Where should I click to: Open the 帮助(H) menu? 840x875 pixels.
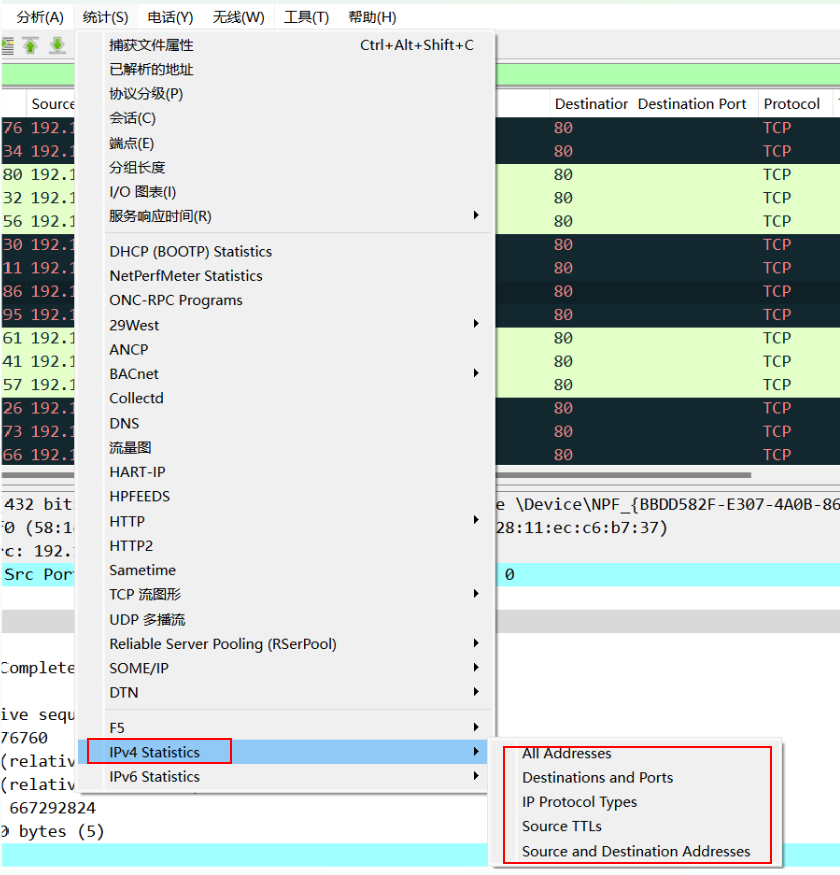tap(372, 17)
